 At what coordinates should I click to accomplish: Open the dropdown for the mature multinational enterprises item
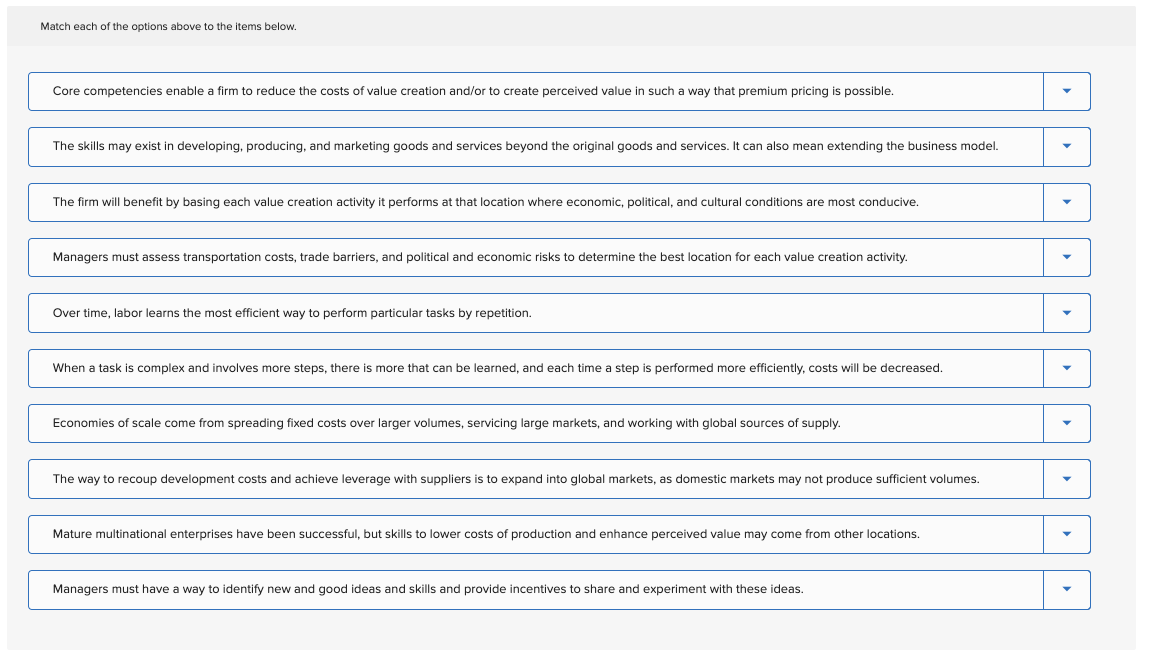click(x=1066, y=534)
